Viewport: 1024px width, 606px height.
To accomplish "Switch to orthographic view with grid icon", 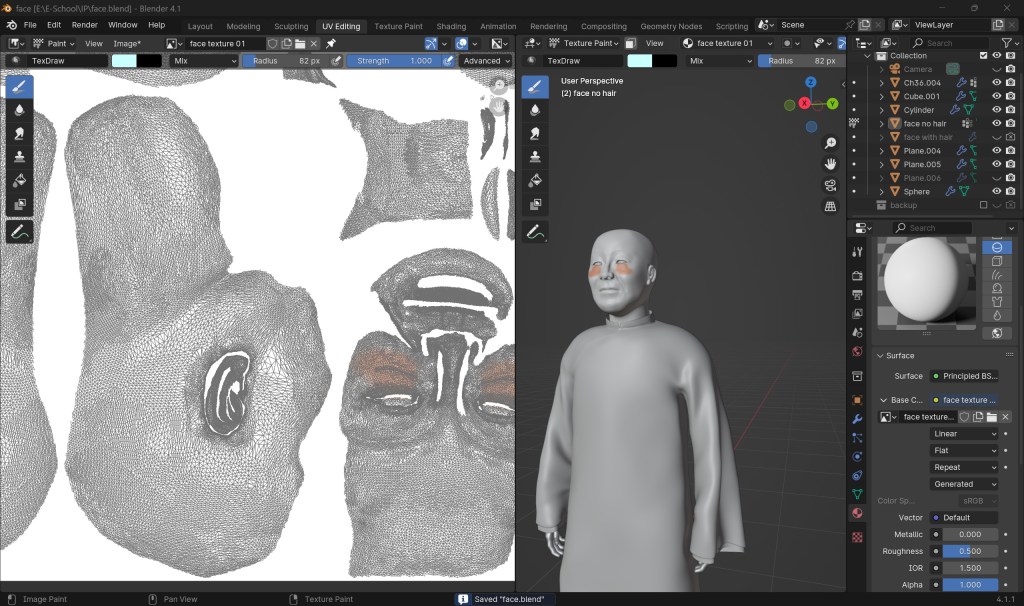I will [830, 207].
